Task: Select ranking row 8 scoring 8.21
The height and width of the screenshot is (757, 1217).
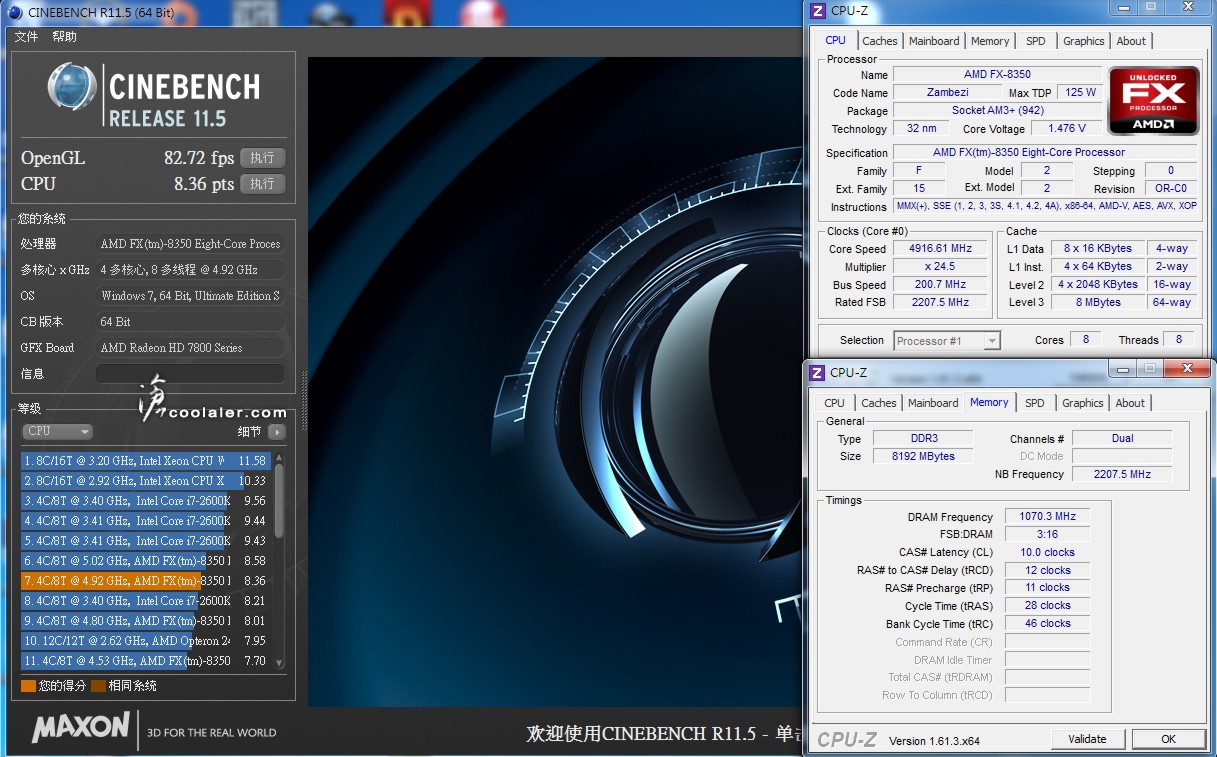Action: pyautogui.click(x=146, y=601)
